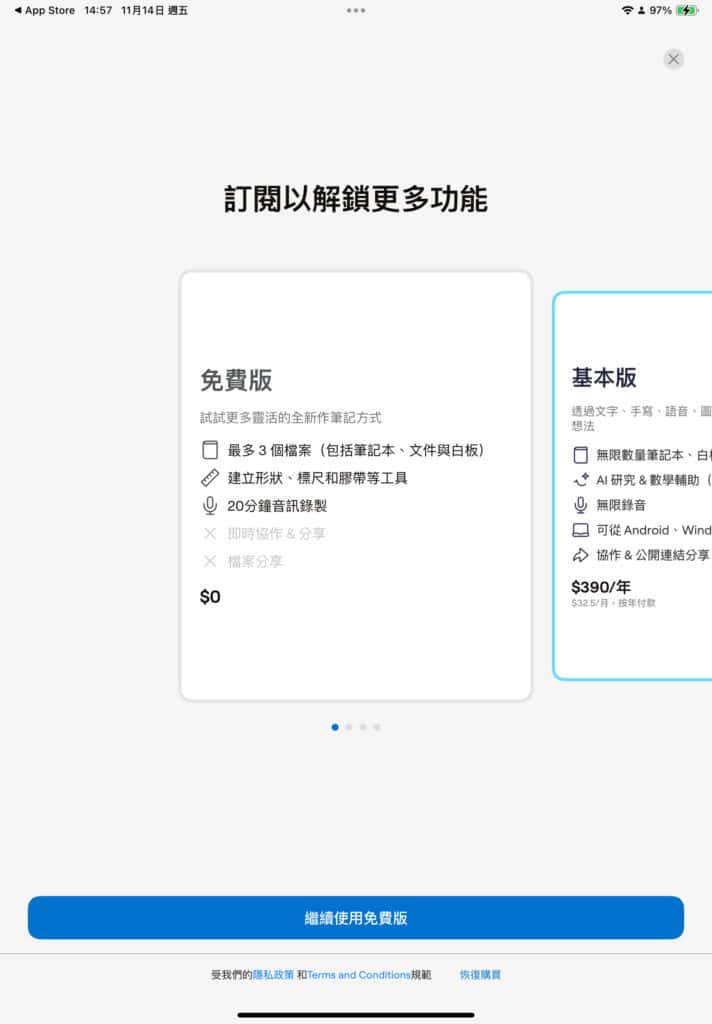Tap 協作 & 公開連結分享 feature text
Screen dimensions: 712x1024
[x=653, y=555]
